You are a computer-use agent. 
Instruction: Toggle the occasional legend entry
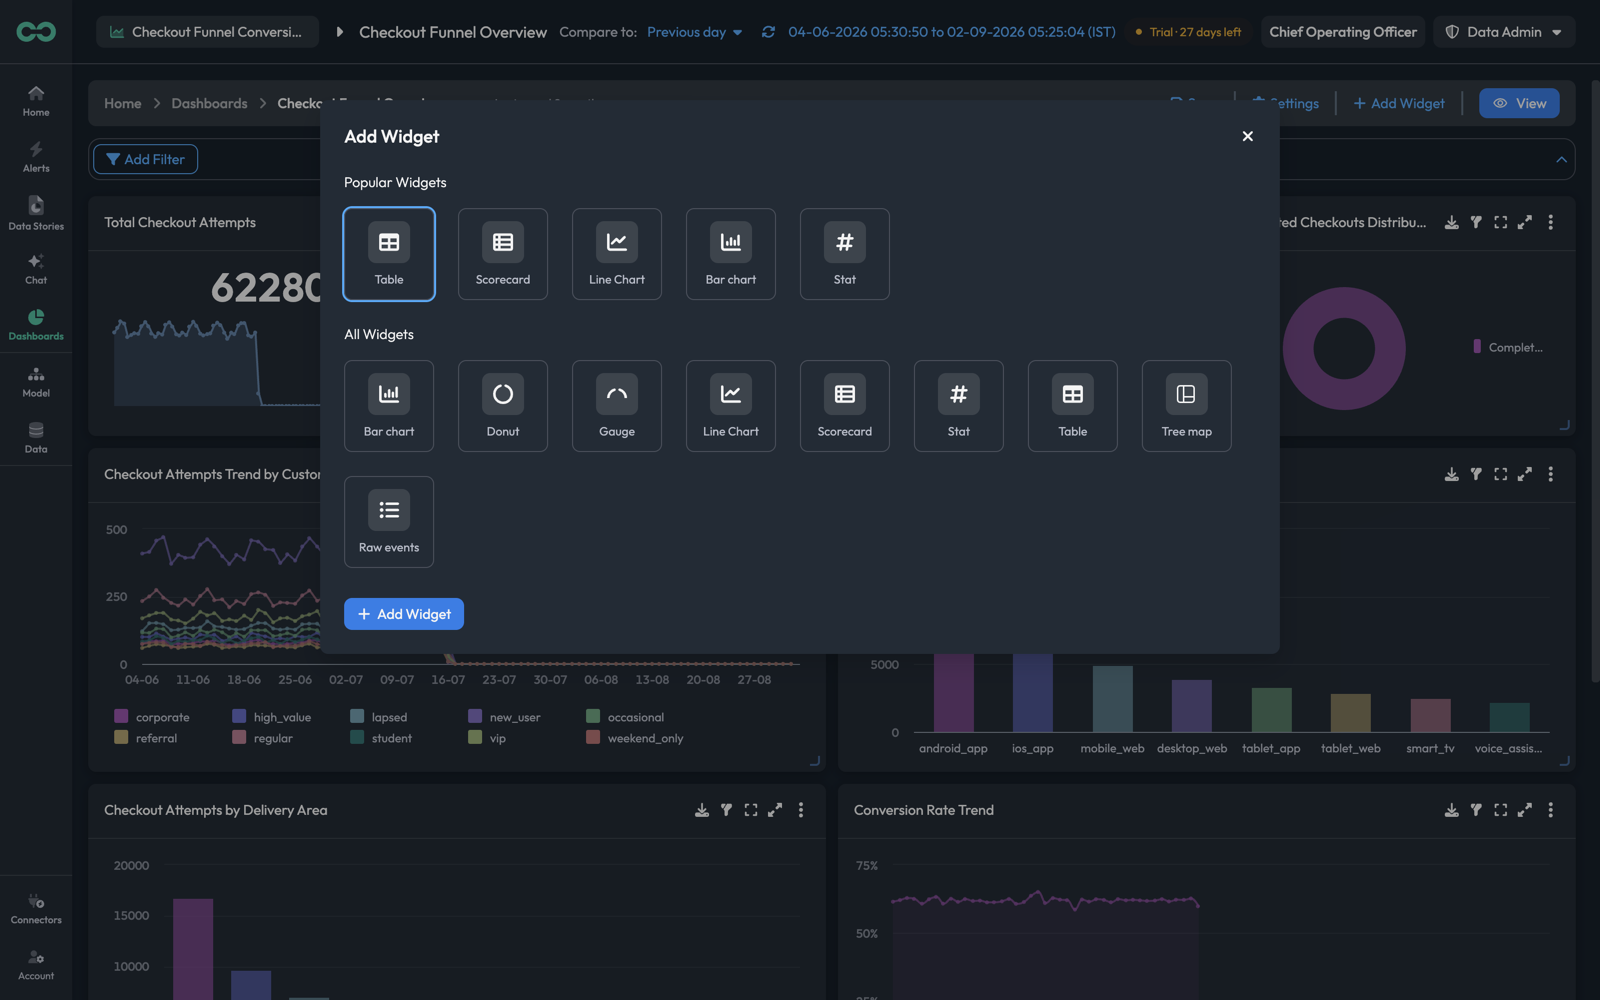pos(625,717)
